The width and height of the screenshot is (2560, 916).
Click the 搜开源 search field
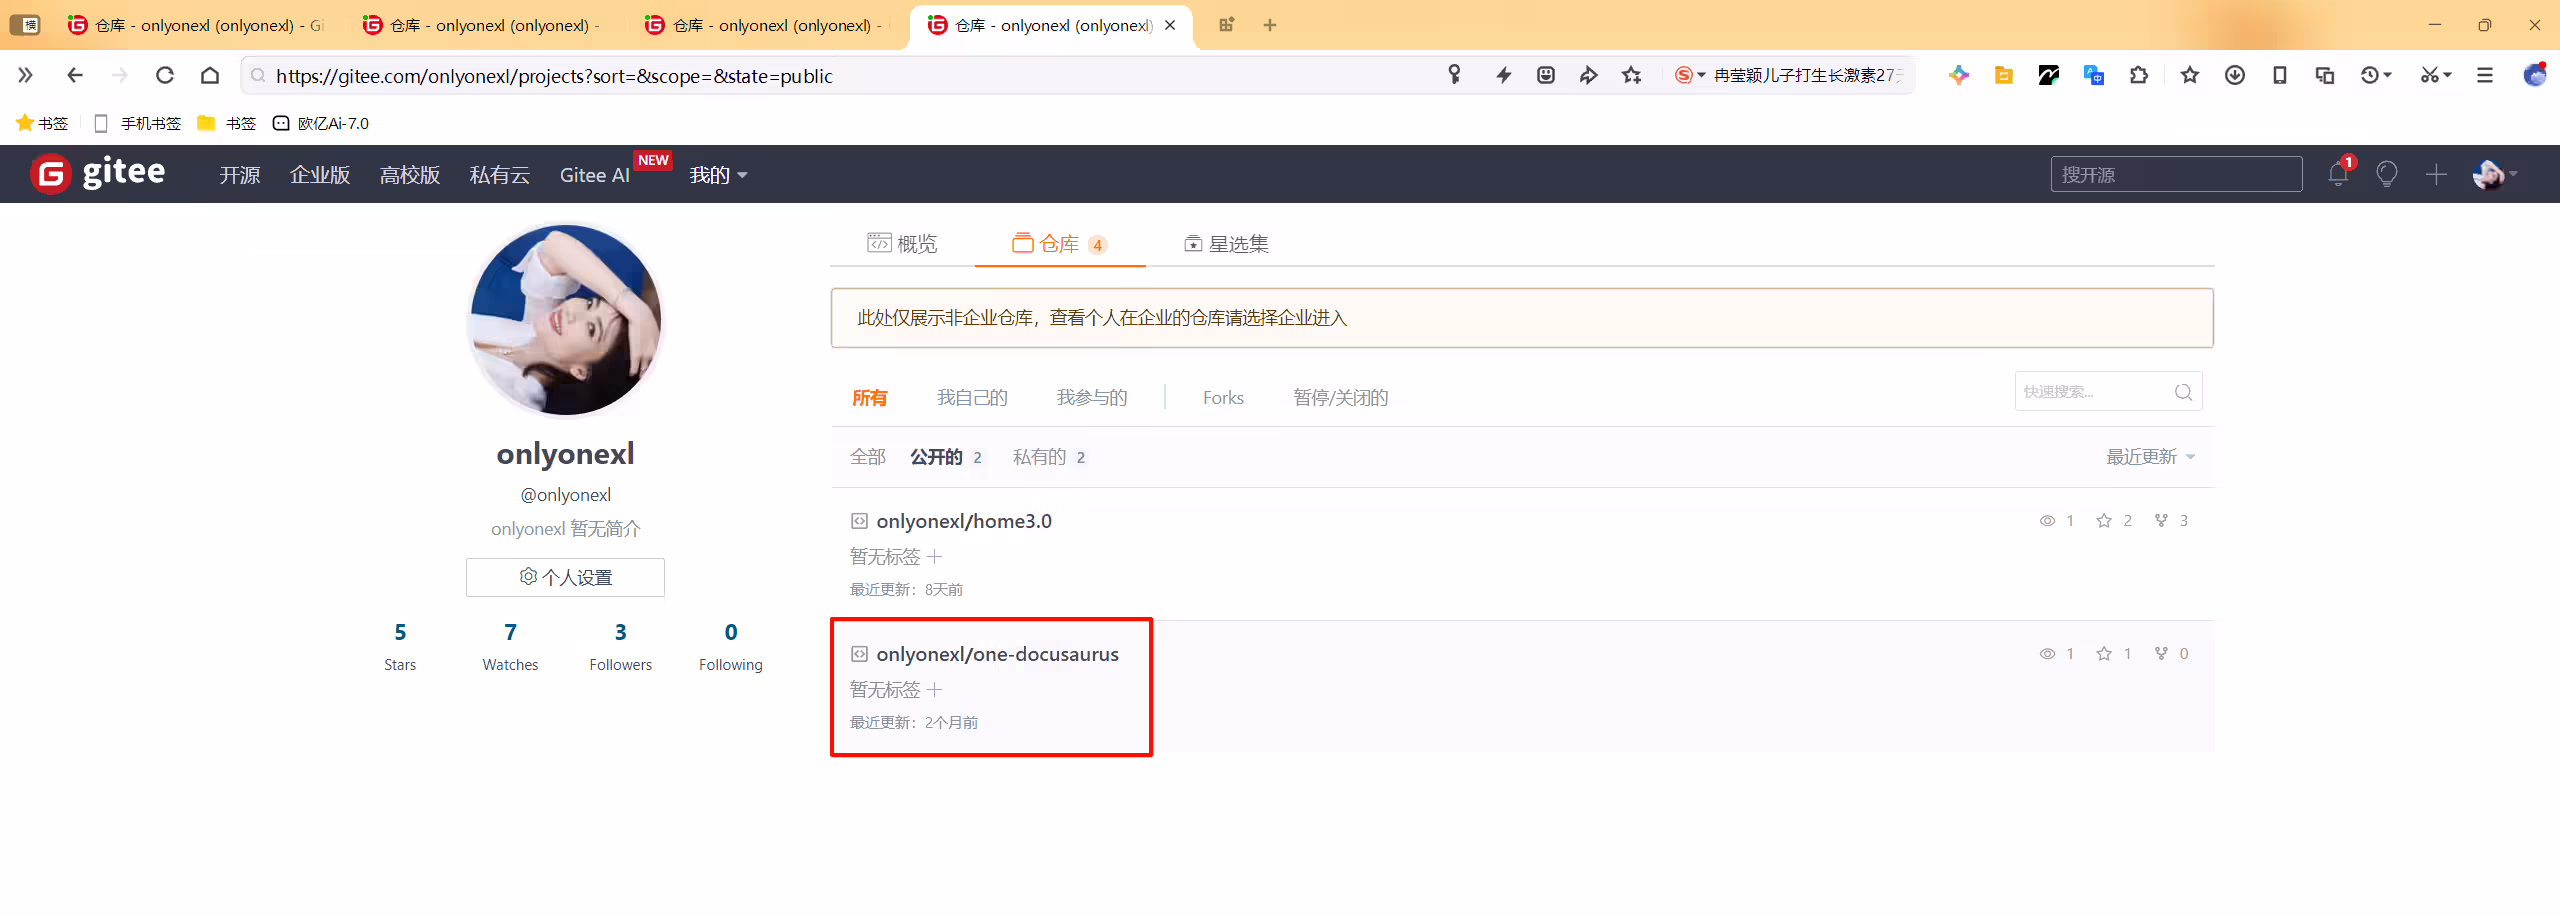point(2176,174)
